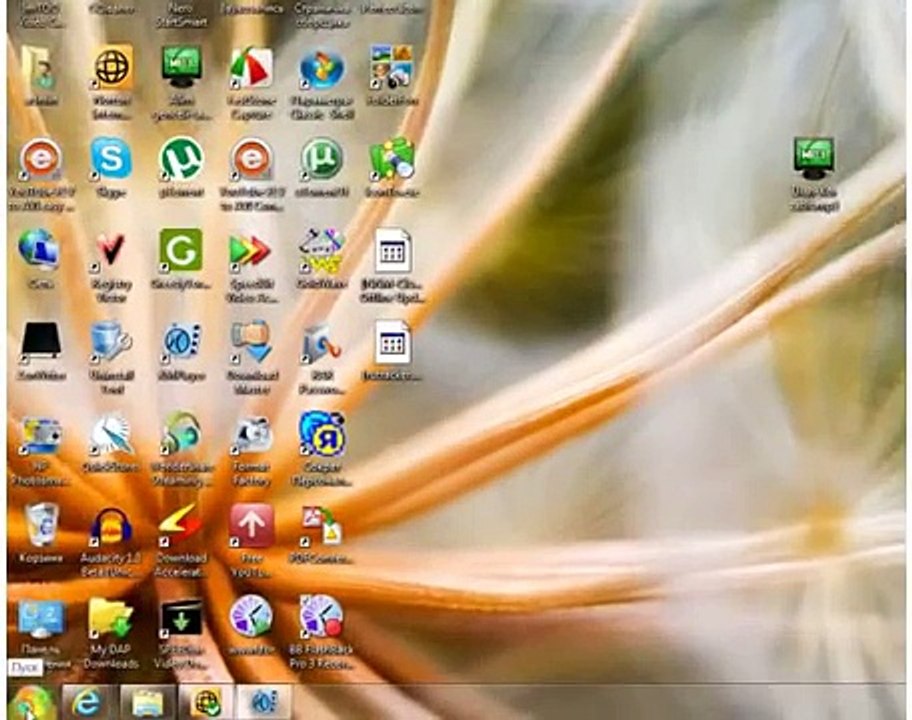The height and width of the screenshot is (720, 912).
Task: Launch BB FlashBack Pro 3 Recorder with red dot
Action: [x=321, y=616]
